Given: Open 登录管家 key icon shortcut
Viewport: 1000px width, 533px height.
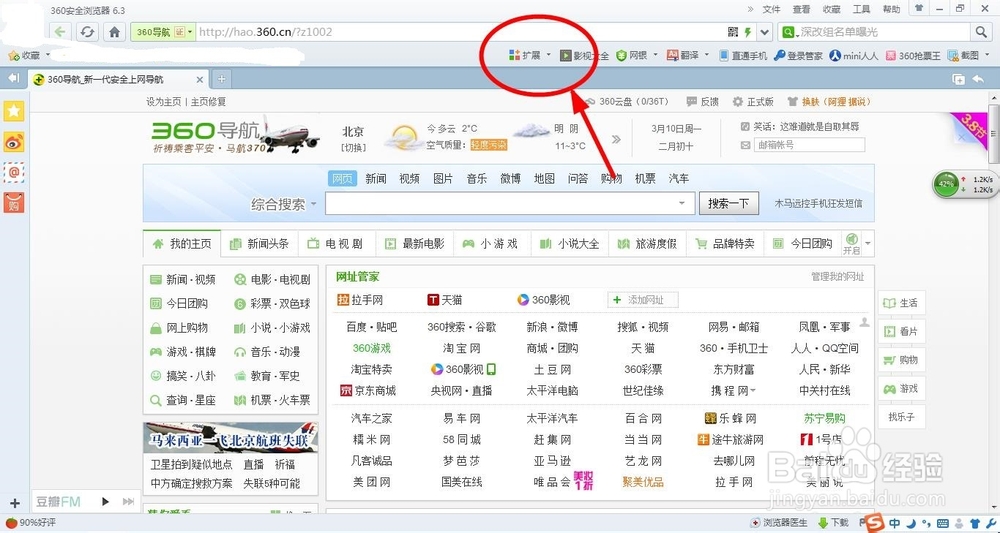Looking at the screenshot, I should click(x=798, y=55).
